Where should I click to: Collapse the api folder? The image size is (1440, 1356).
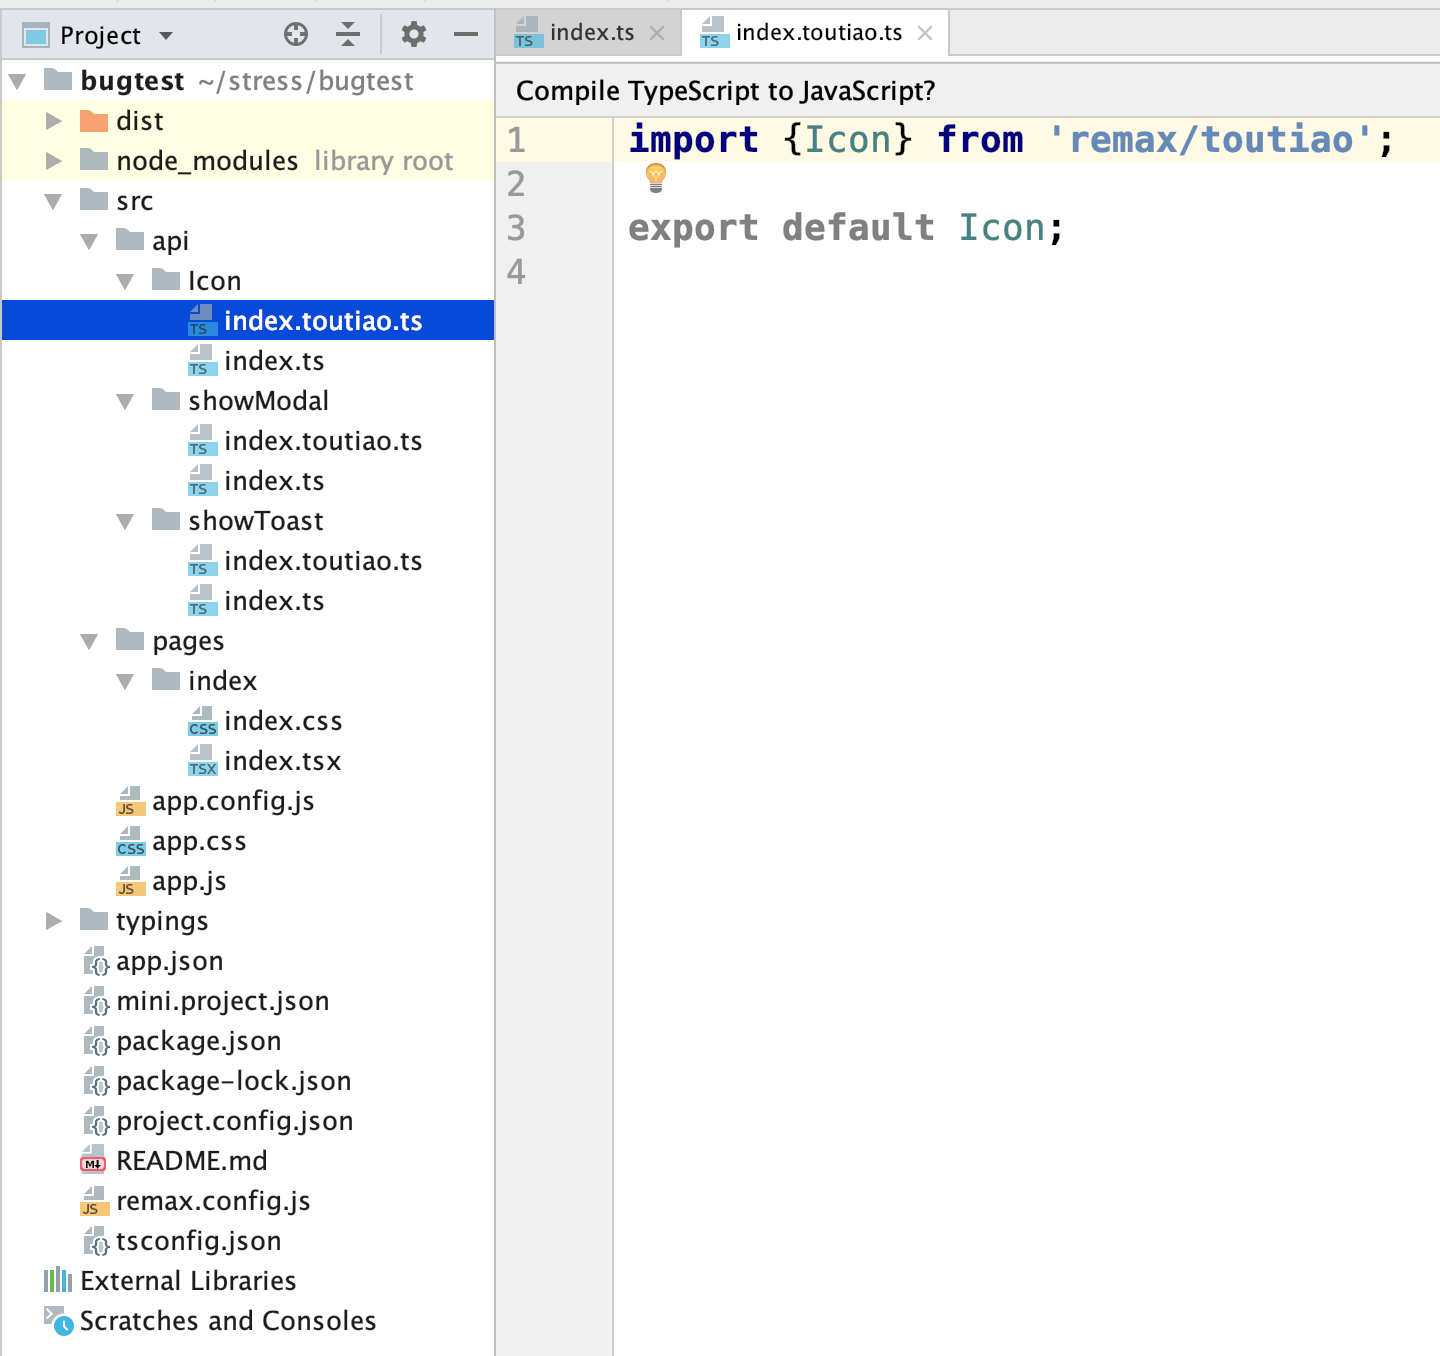(x=90, y=241)
